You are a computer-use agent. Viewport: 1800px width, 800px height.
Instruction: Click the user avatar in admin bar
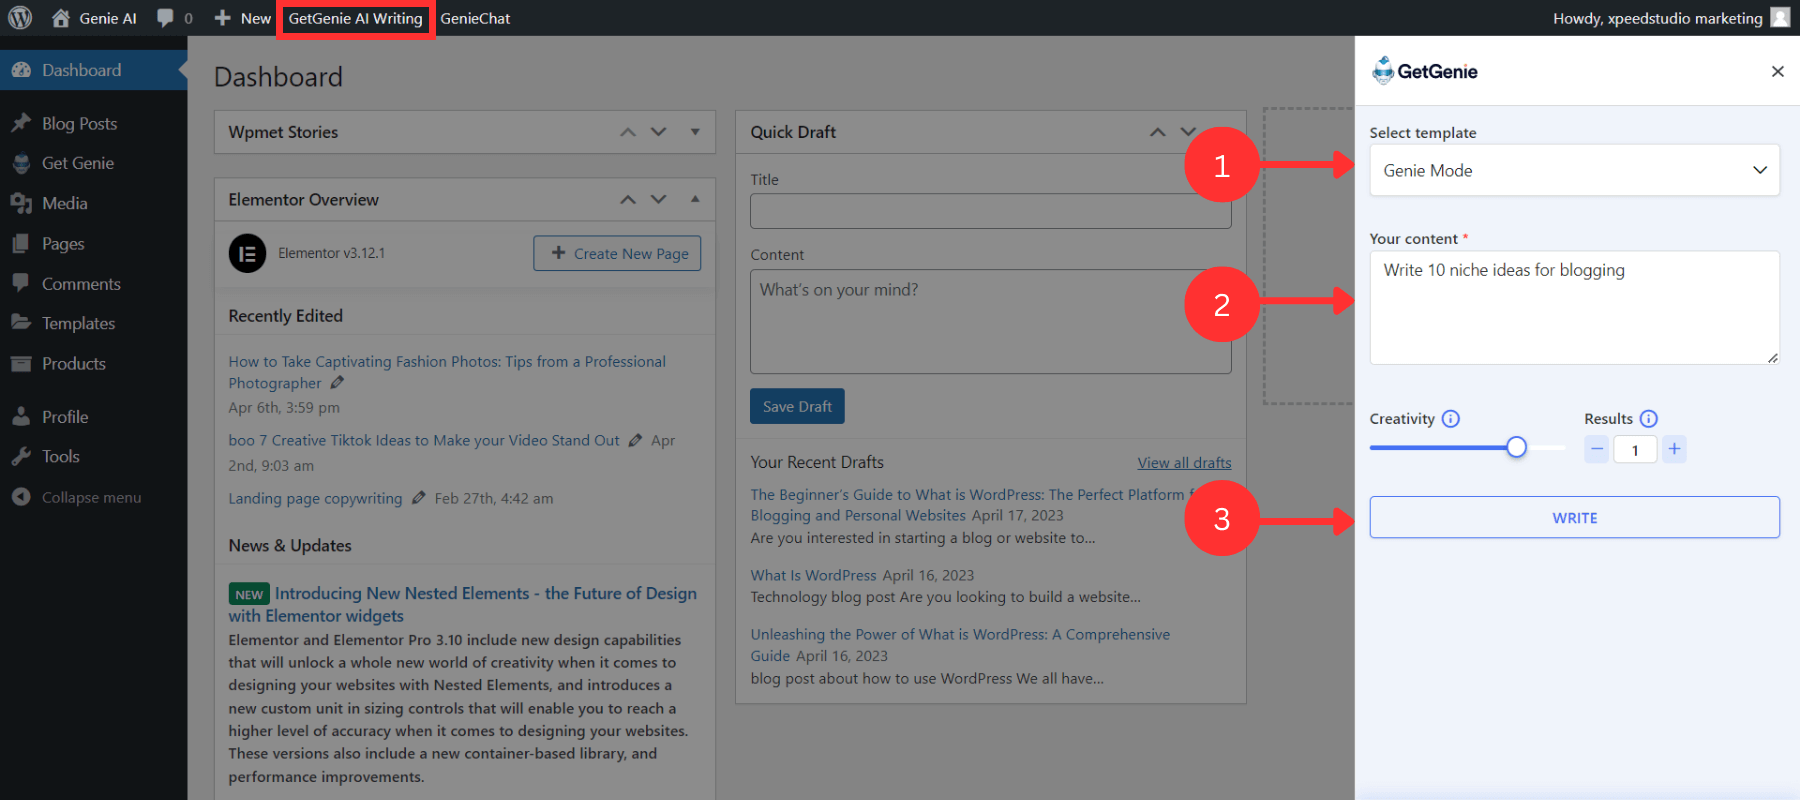(1780, 18)
